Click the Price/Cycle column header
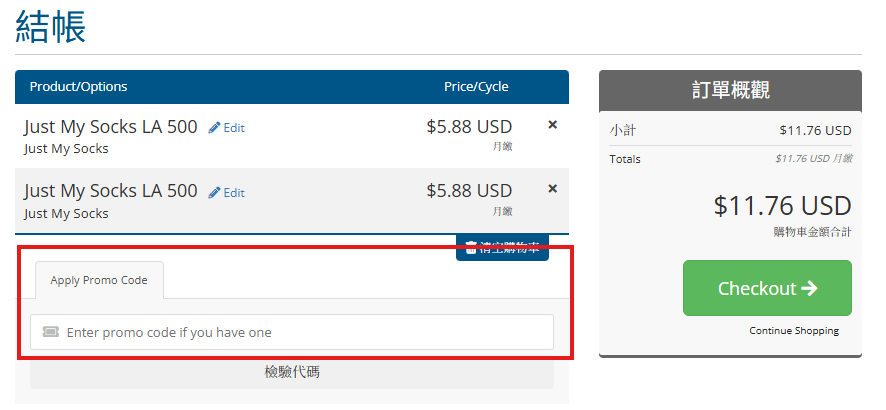The width and height of the screenshot is (886, 410). 476,87
